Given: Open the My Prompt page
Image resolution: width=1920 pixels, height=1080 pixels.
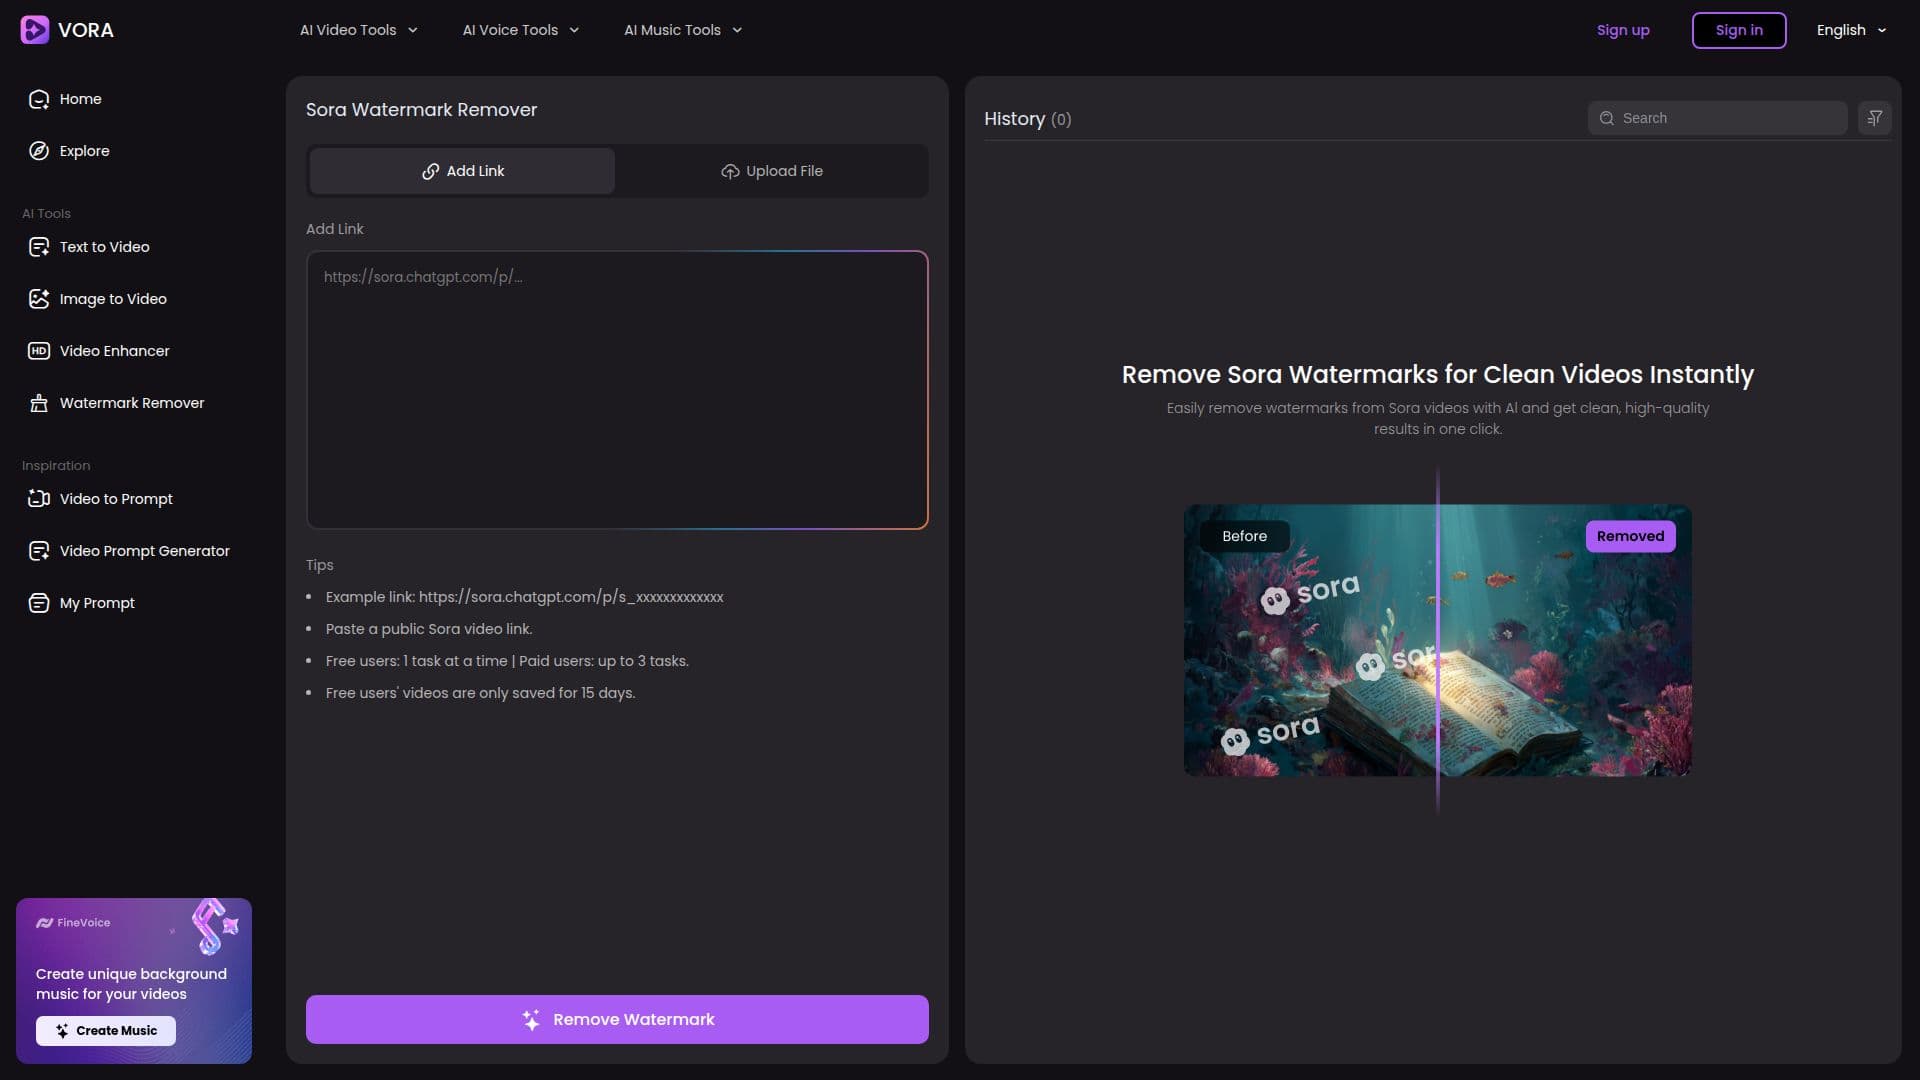Looking at the screenshot, I should [x=82, y=603].
